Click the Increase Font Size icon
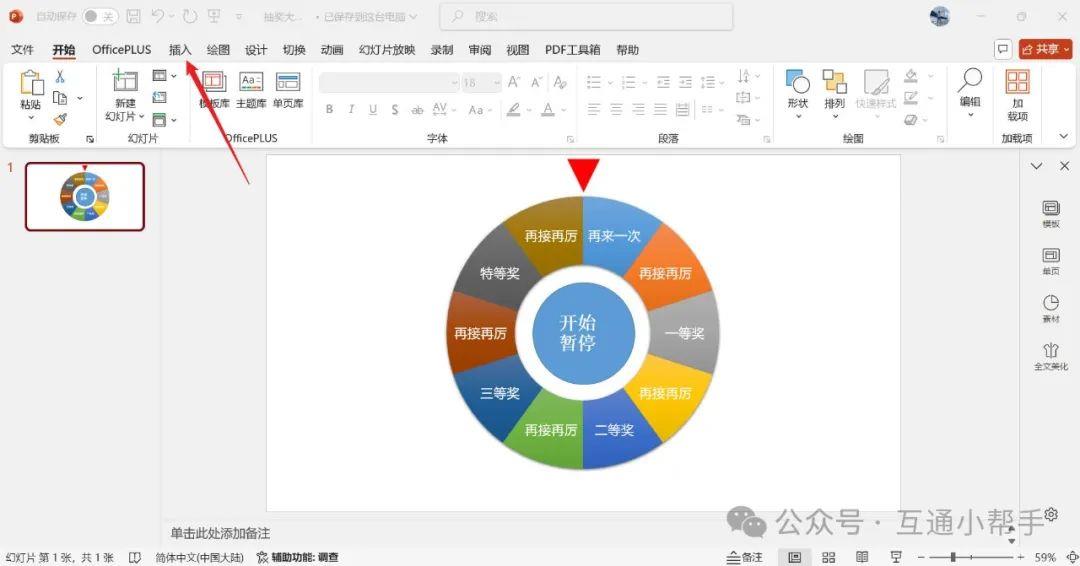 [514, 83]
